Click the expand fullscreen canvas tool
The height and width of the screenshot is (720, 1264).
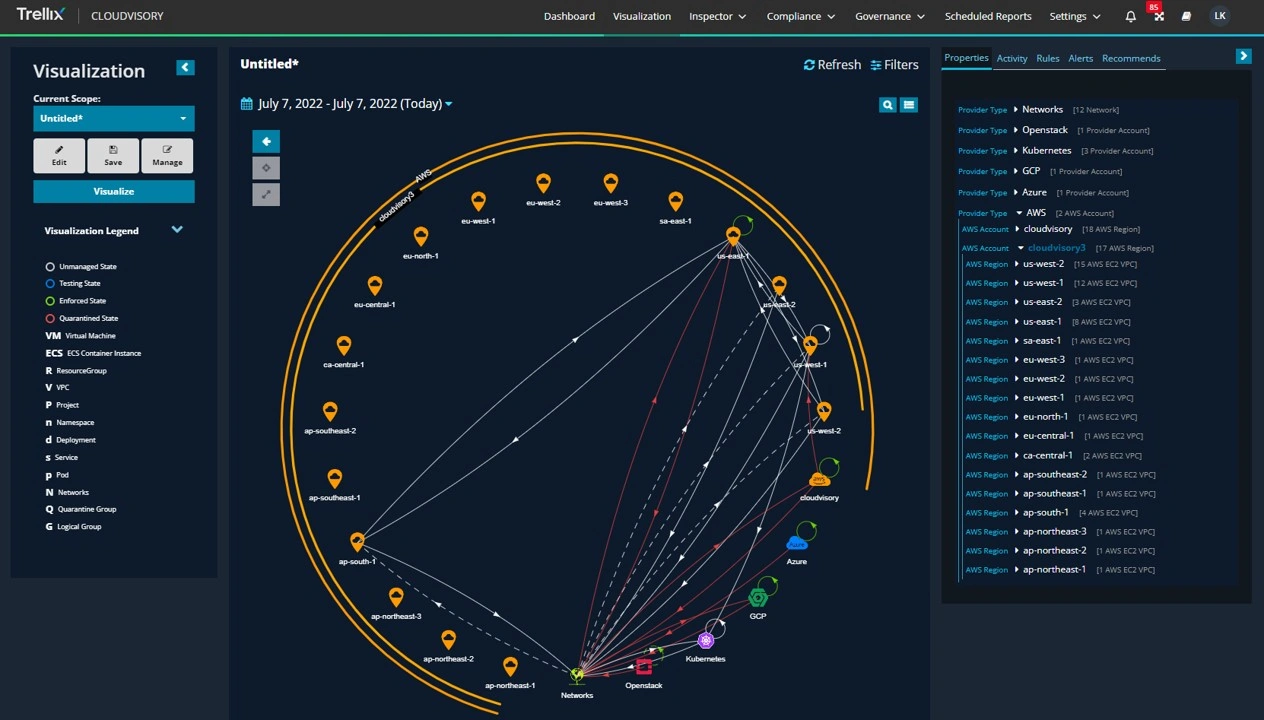(x=266, y=195)
